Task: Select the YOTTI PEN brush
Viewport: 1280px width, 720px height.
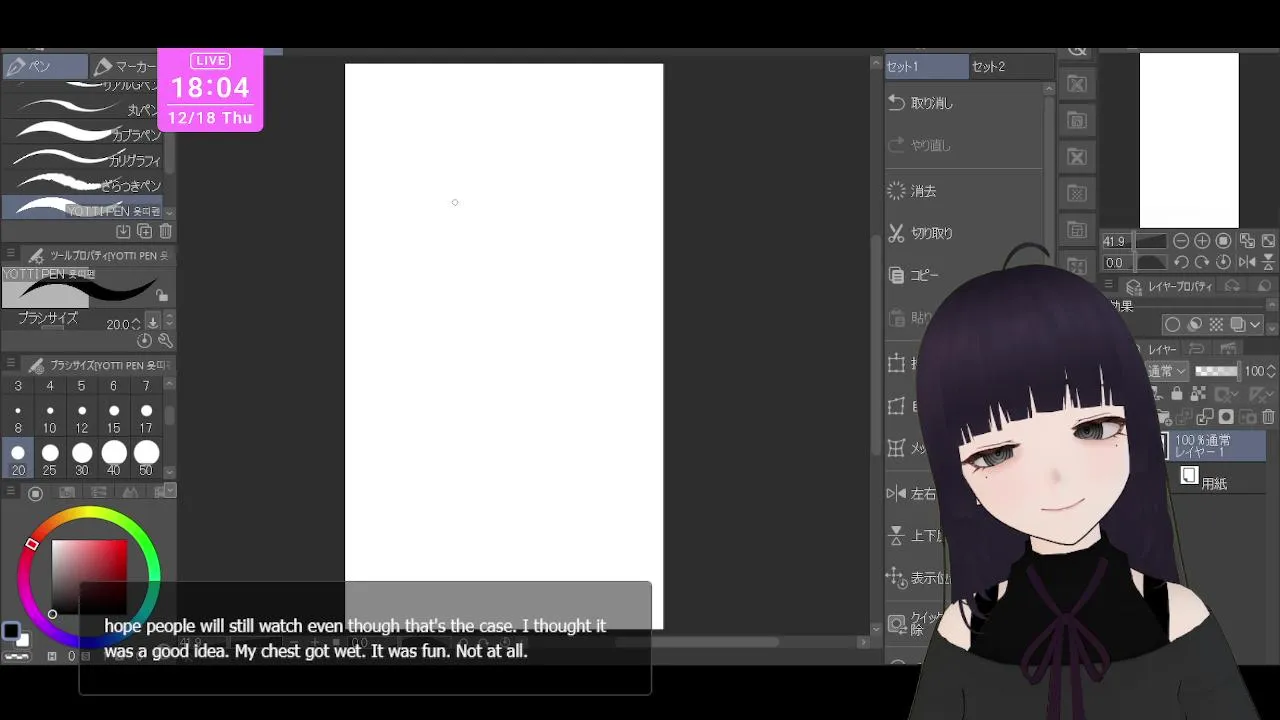Action: pyautogui.click(x=82, y=208)
